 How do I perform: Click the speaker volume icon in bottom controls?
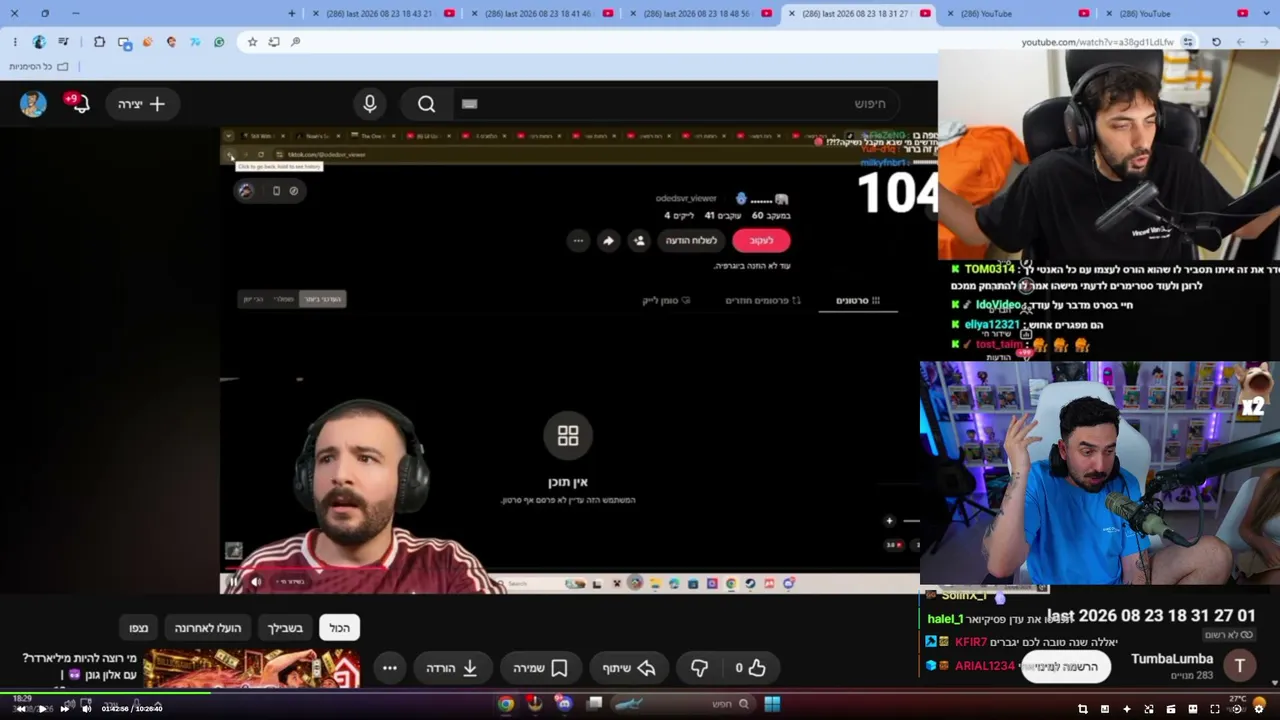pos(86,709)
